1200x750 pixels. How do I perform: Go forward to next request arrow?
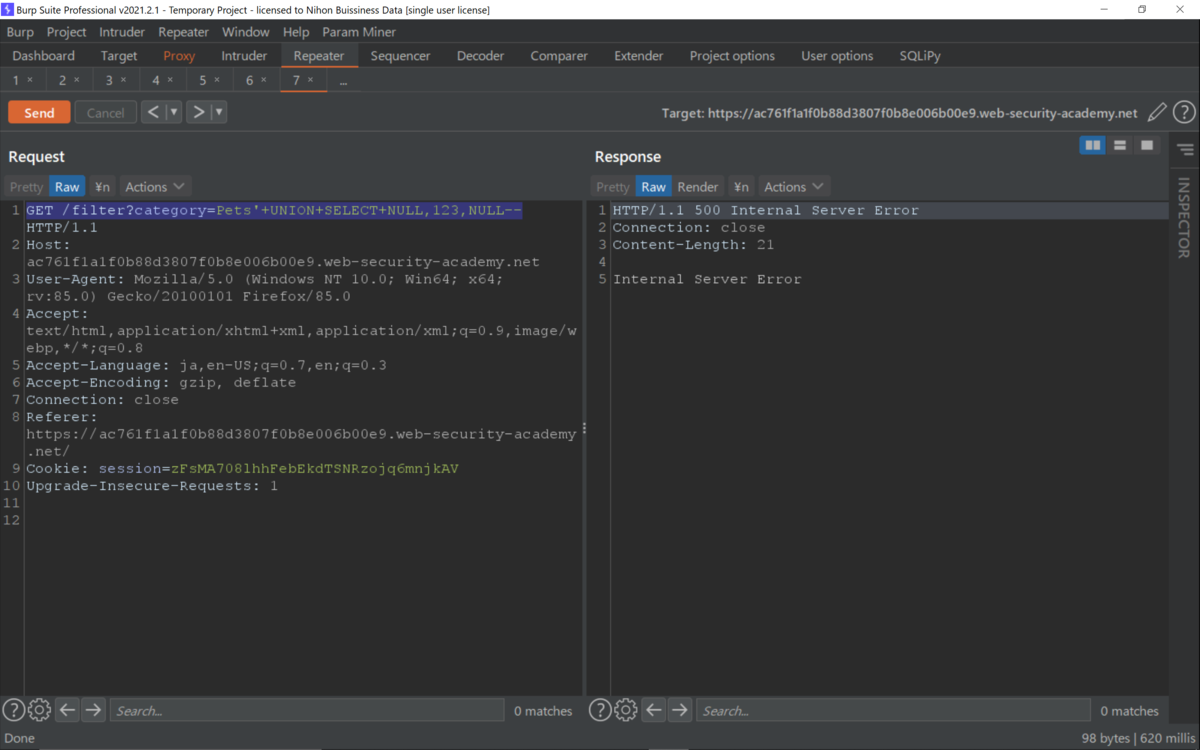(198, 112)
